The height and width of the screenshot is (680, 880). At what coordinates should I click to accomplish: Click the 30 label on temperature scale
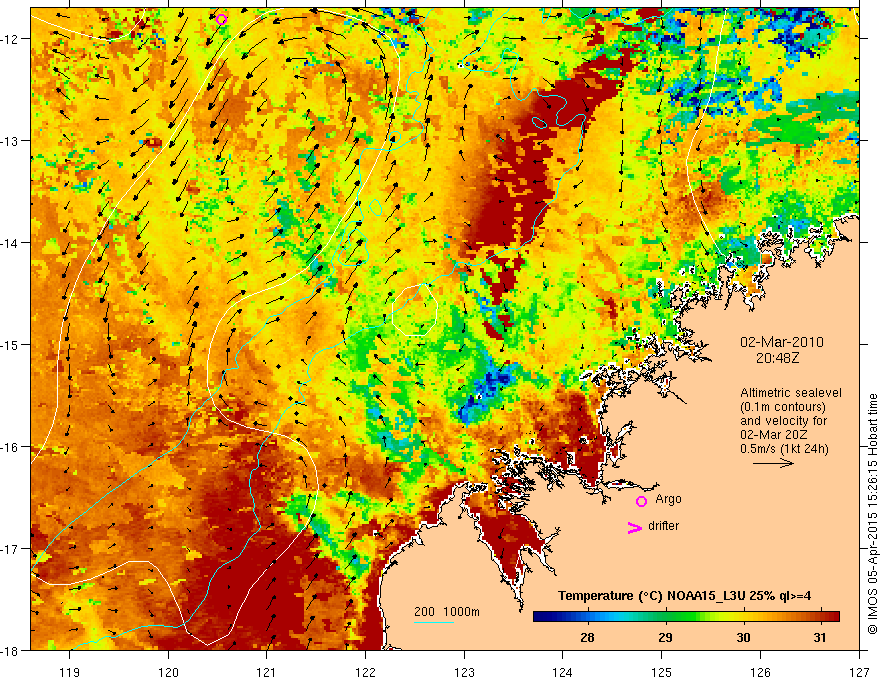click(x=743, y=638)
